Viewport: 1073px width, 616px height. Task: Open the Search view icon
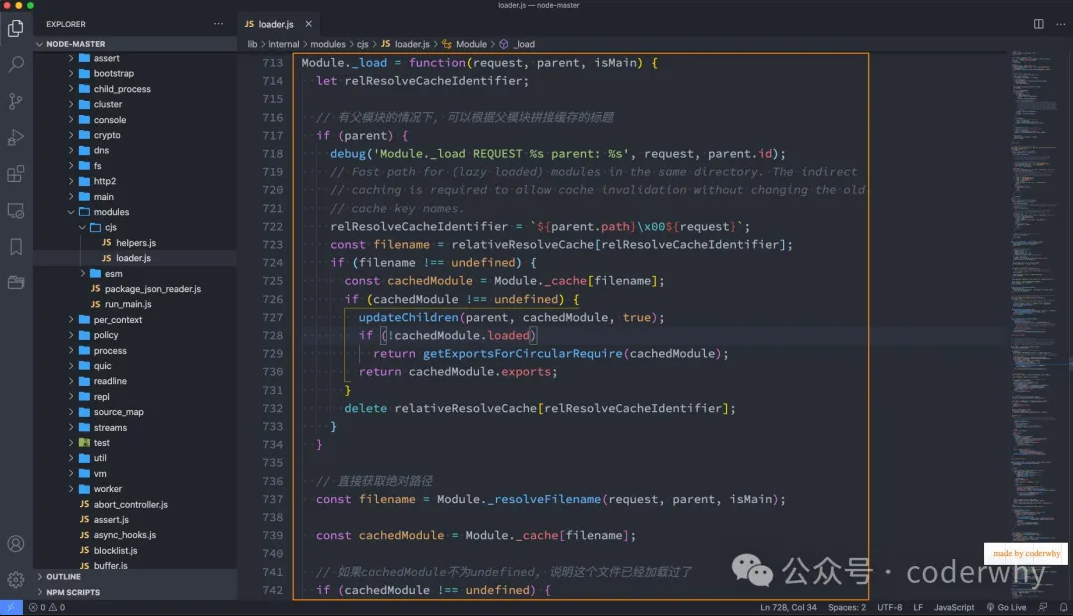(16, 64)
